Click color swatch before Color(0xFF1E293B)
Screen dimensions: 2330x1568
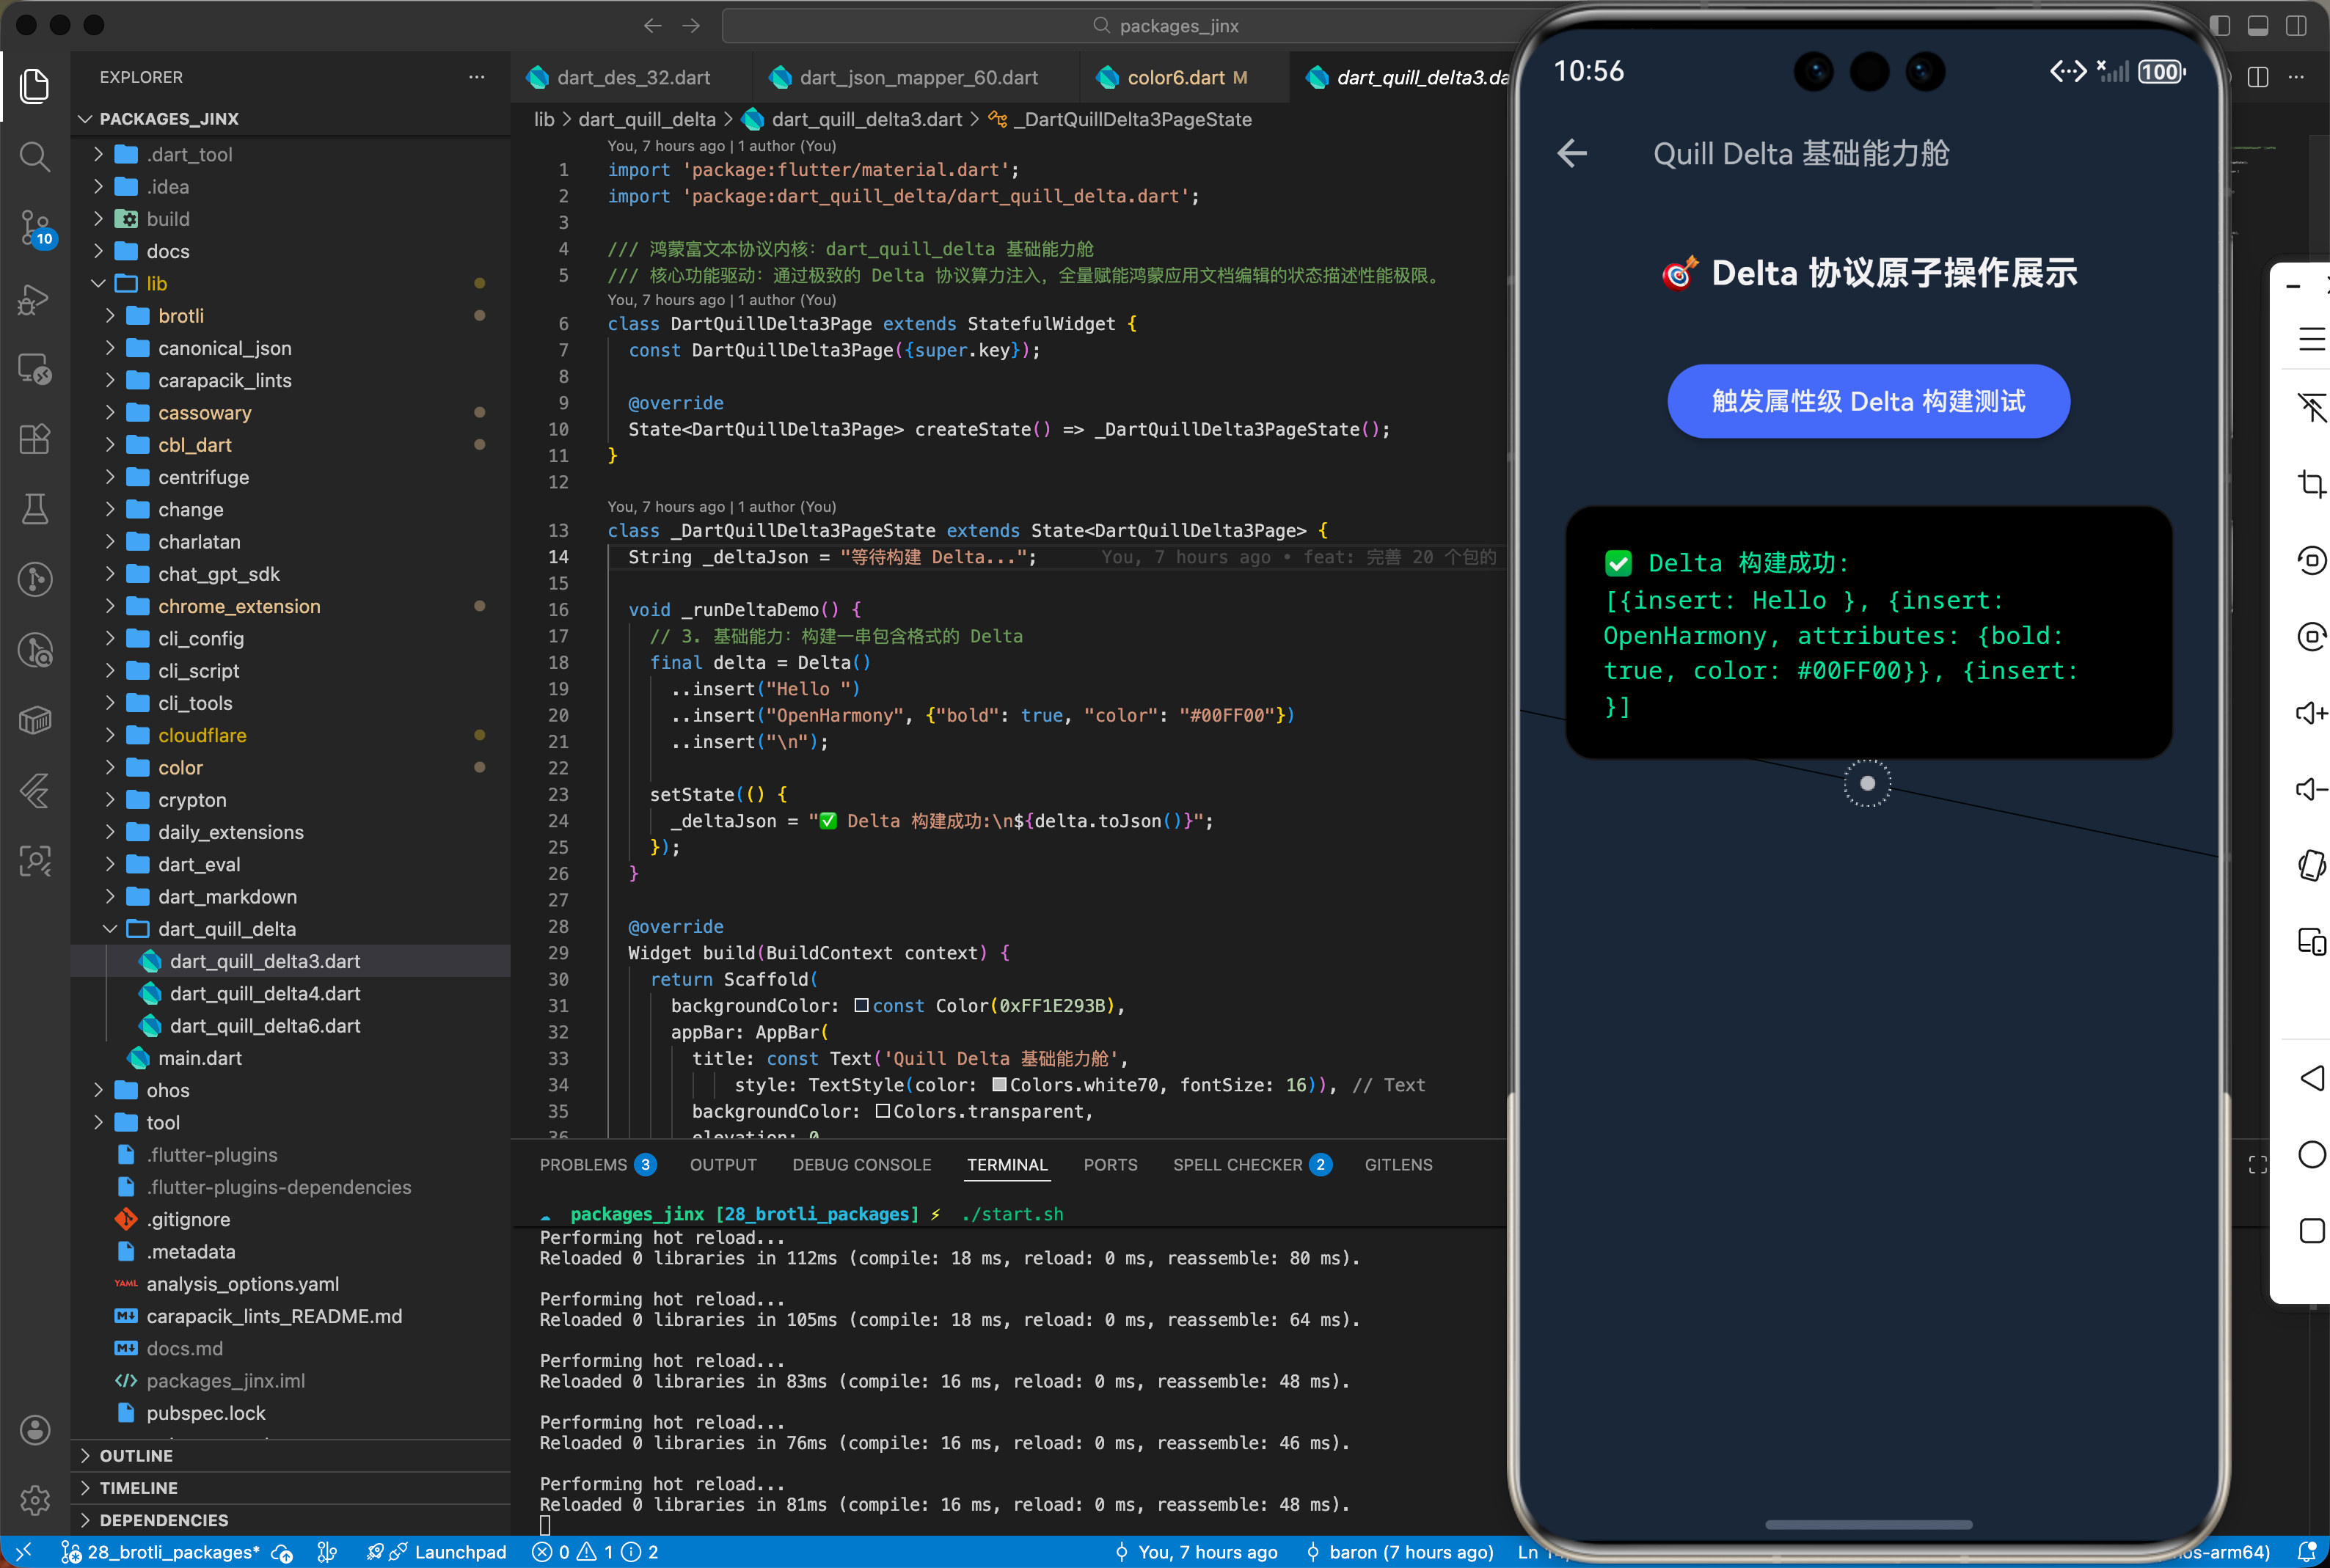click(x=861, y=1005)
